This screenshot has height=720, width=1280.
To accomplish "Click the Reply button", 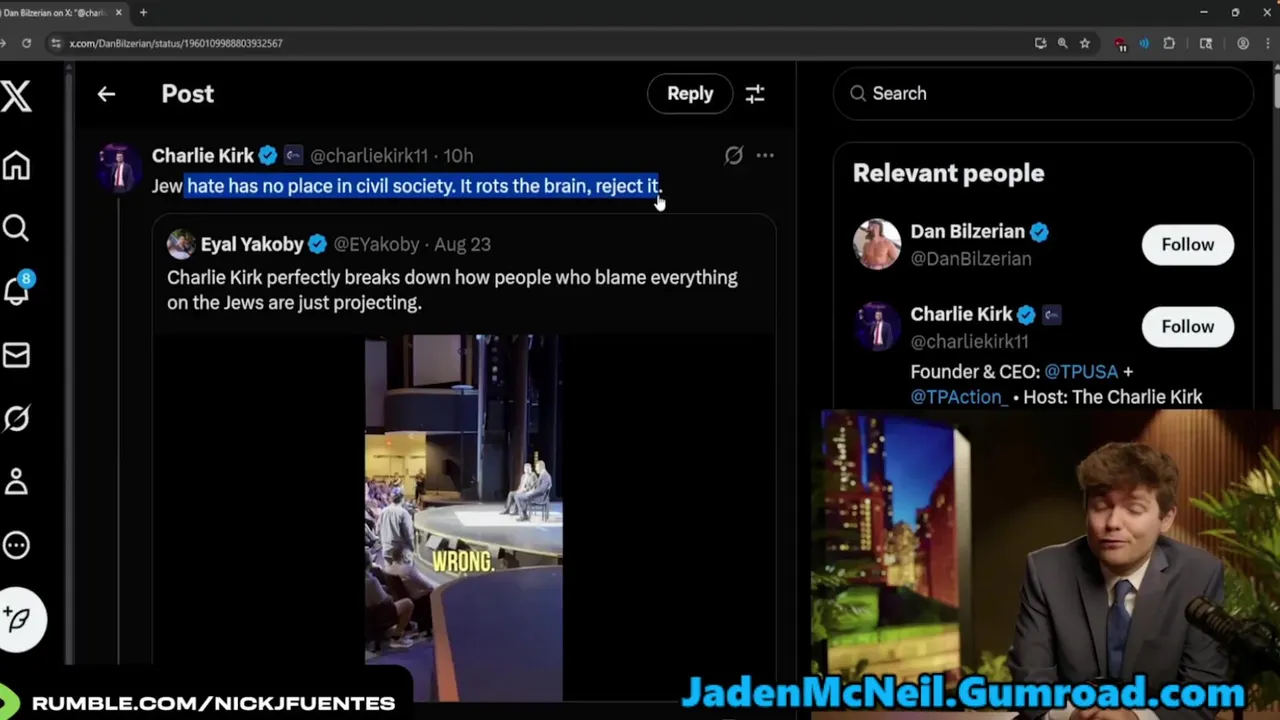I will point(690,94).
